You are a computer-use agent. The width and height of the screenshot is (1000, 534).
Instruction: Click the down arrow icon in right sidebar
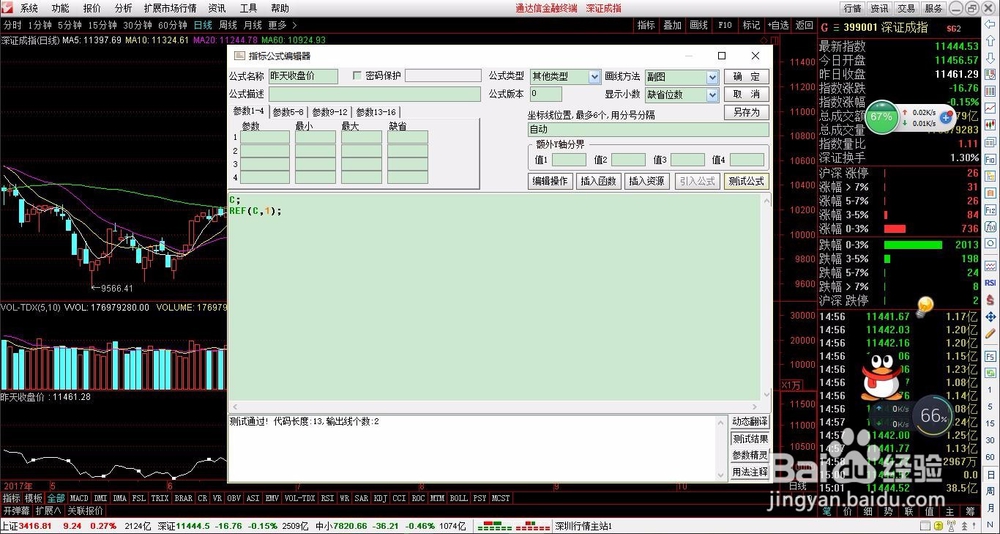coord(990,58)
